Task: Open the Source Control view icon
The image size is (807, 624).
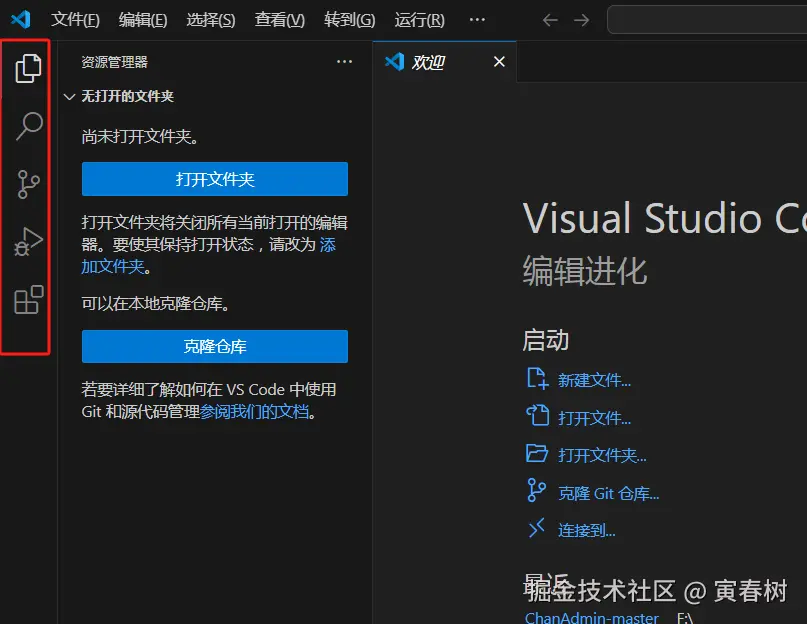Action: [x=28, y=184]
